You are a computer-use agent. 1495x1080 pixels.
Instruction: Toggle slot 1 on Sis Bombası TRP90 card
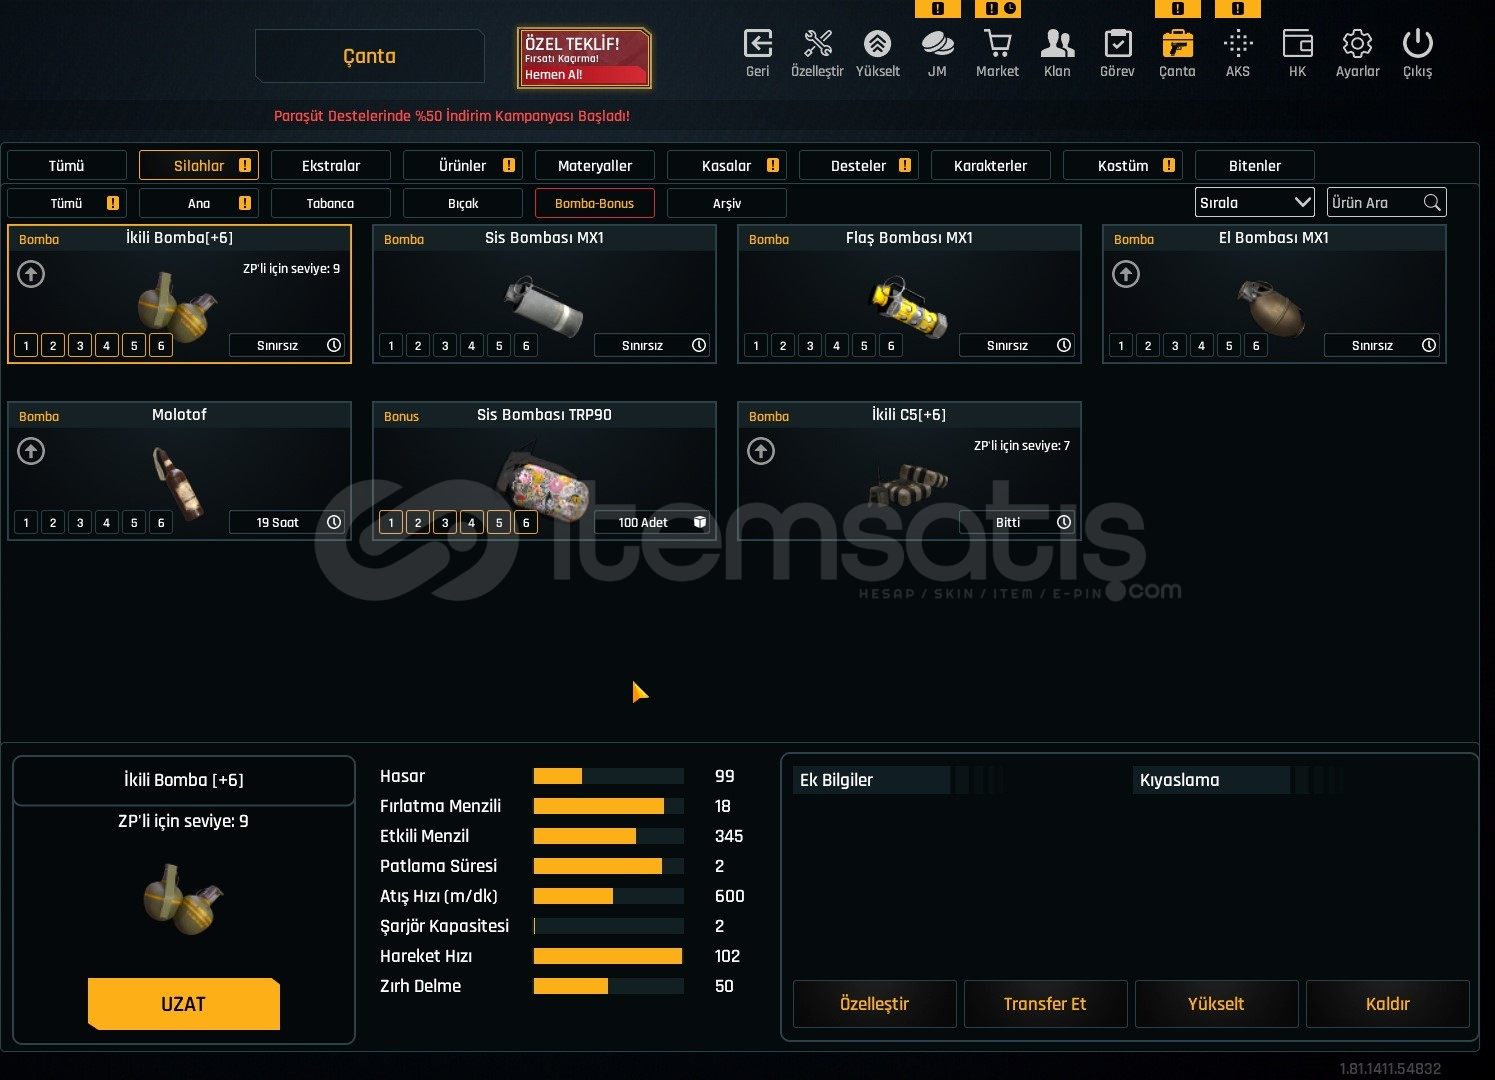click(x=391, y=523)
